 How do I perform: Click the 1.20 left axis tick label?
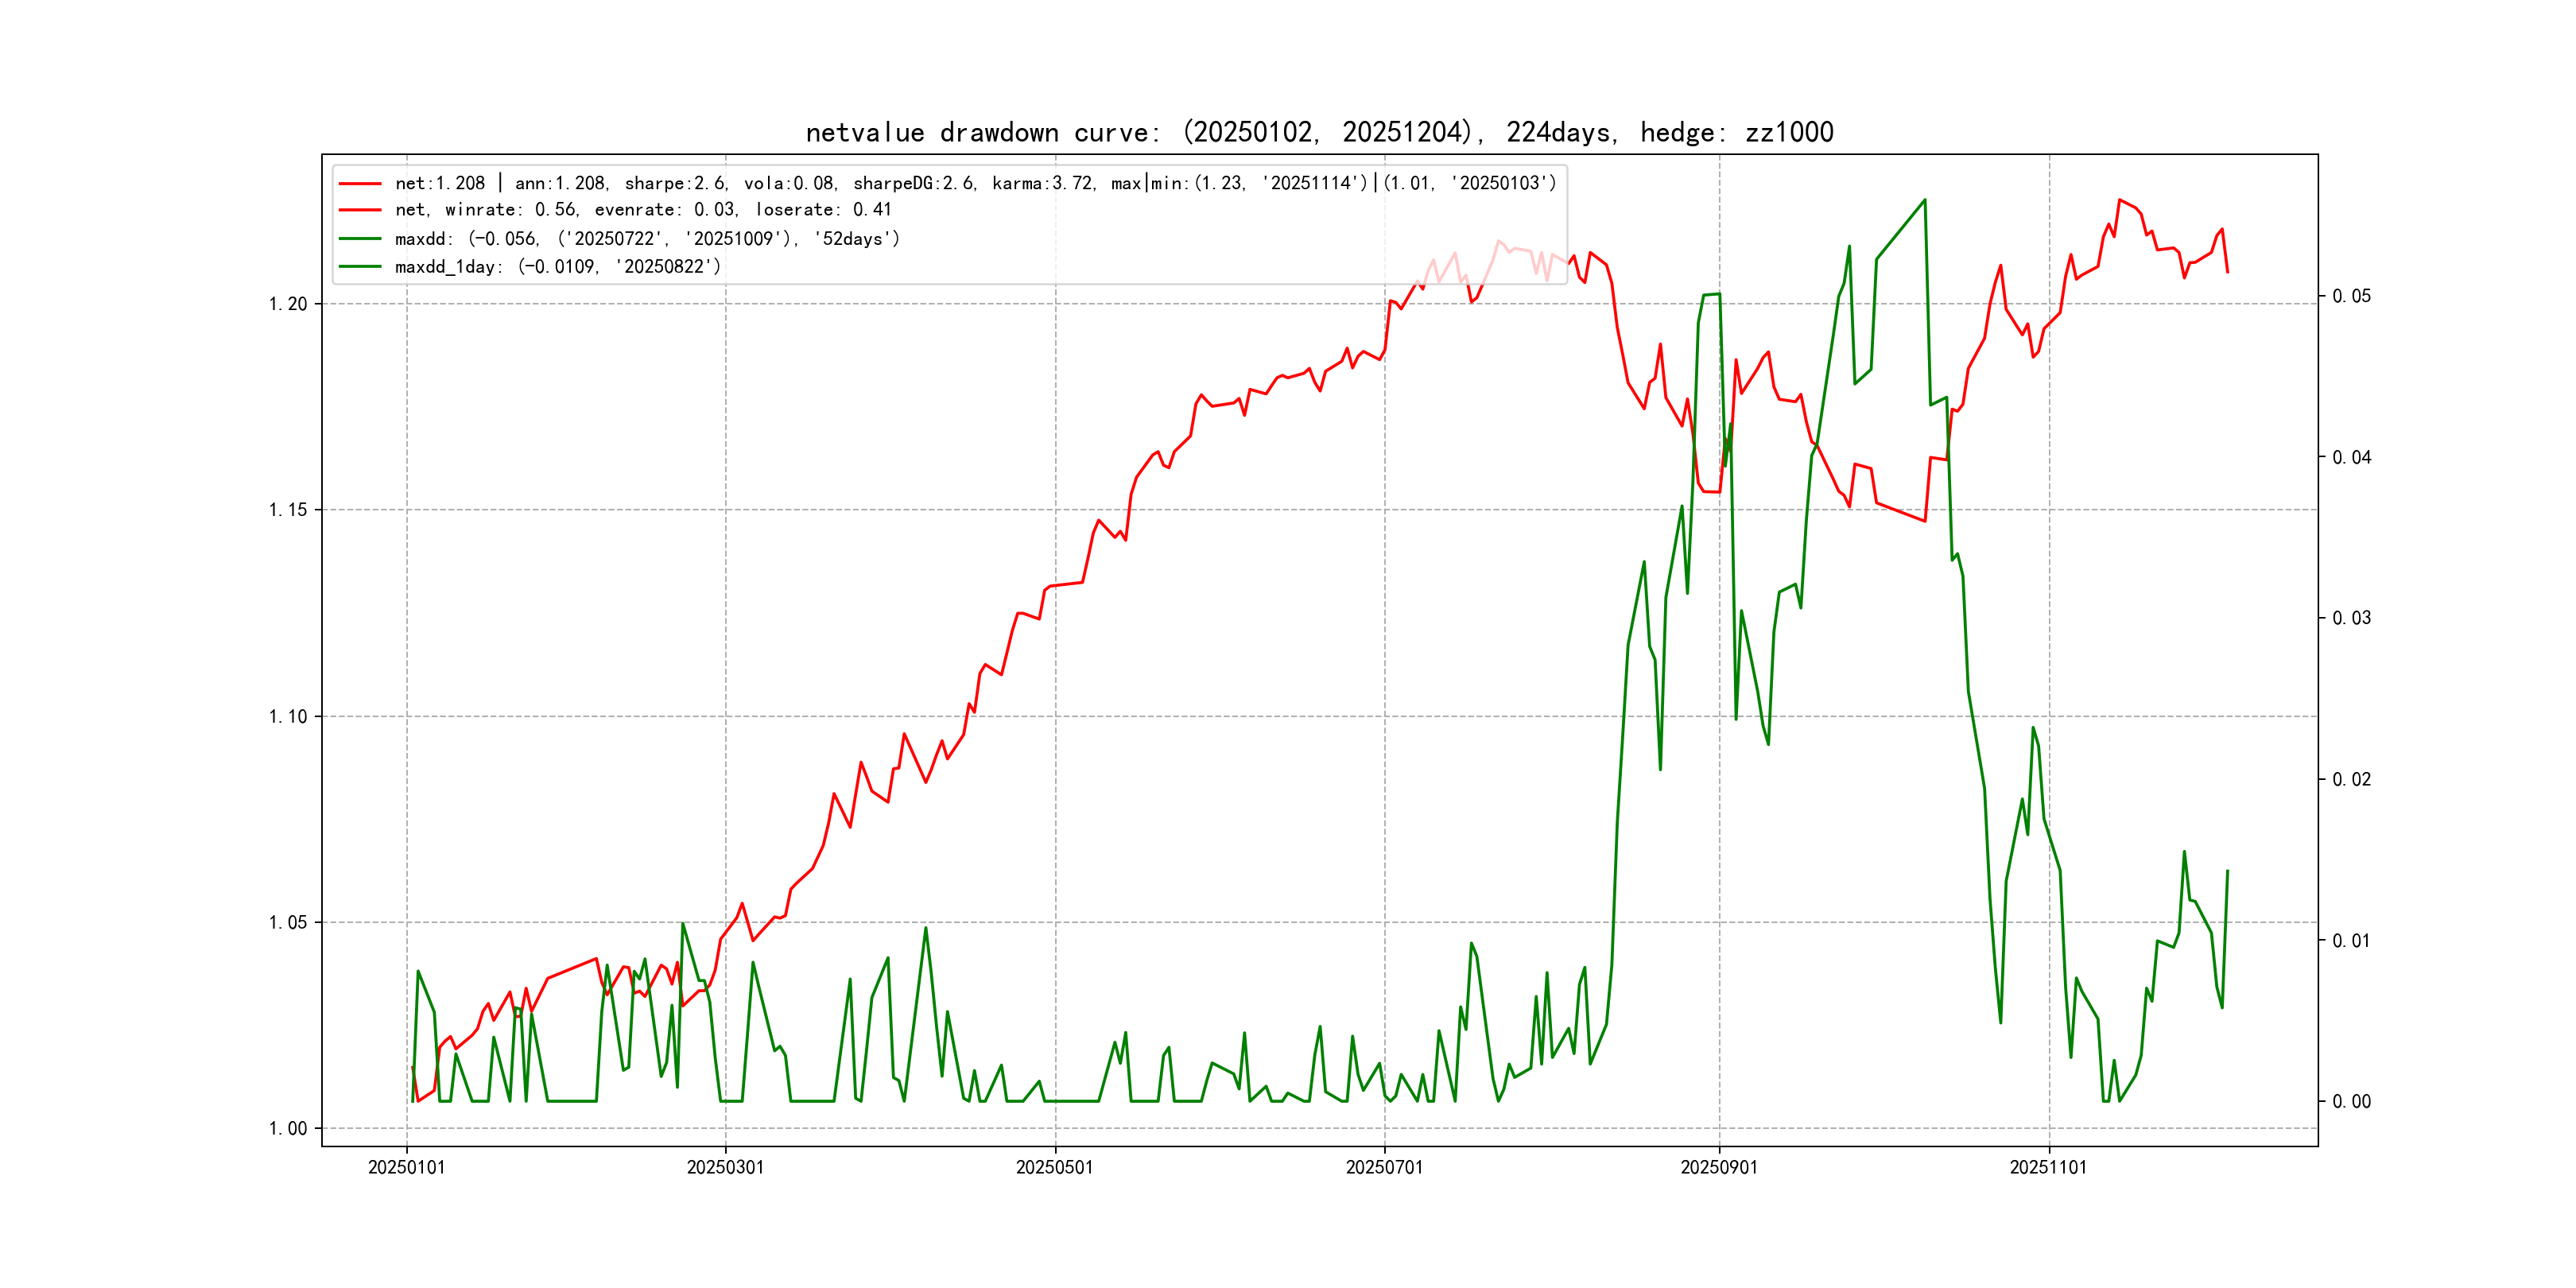pyautogui.click(x=288, y=304)
